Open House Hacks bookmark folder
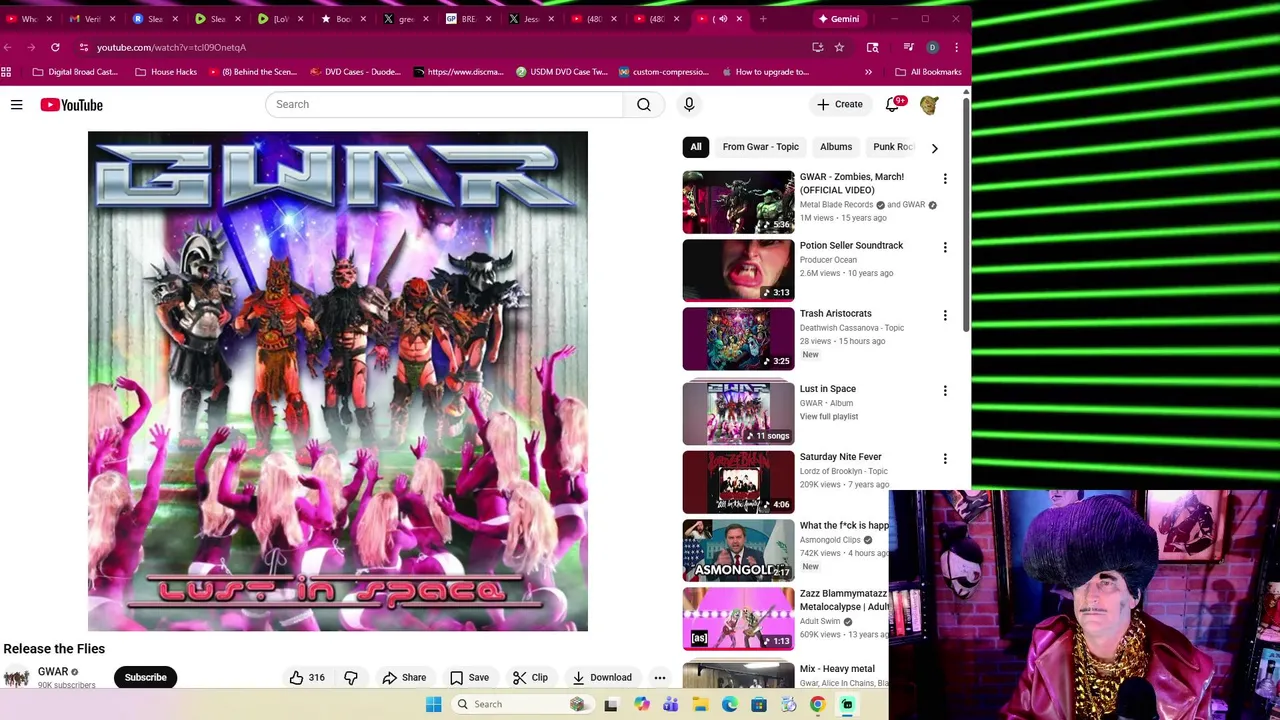The image size is (1280, 720). coord(166,72)
